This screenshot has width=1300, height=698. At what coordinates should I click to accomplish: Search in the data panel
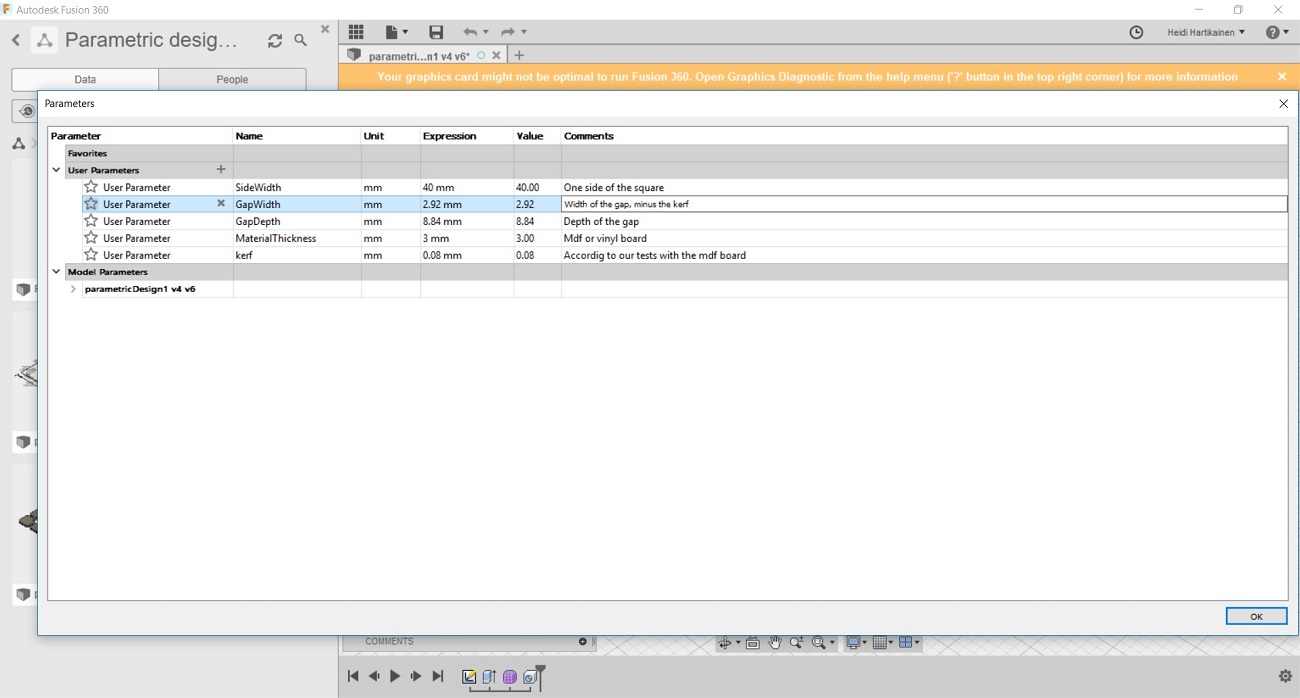[300, 41]
